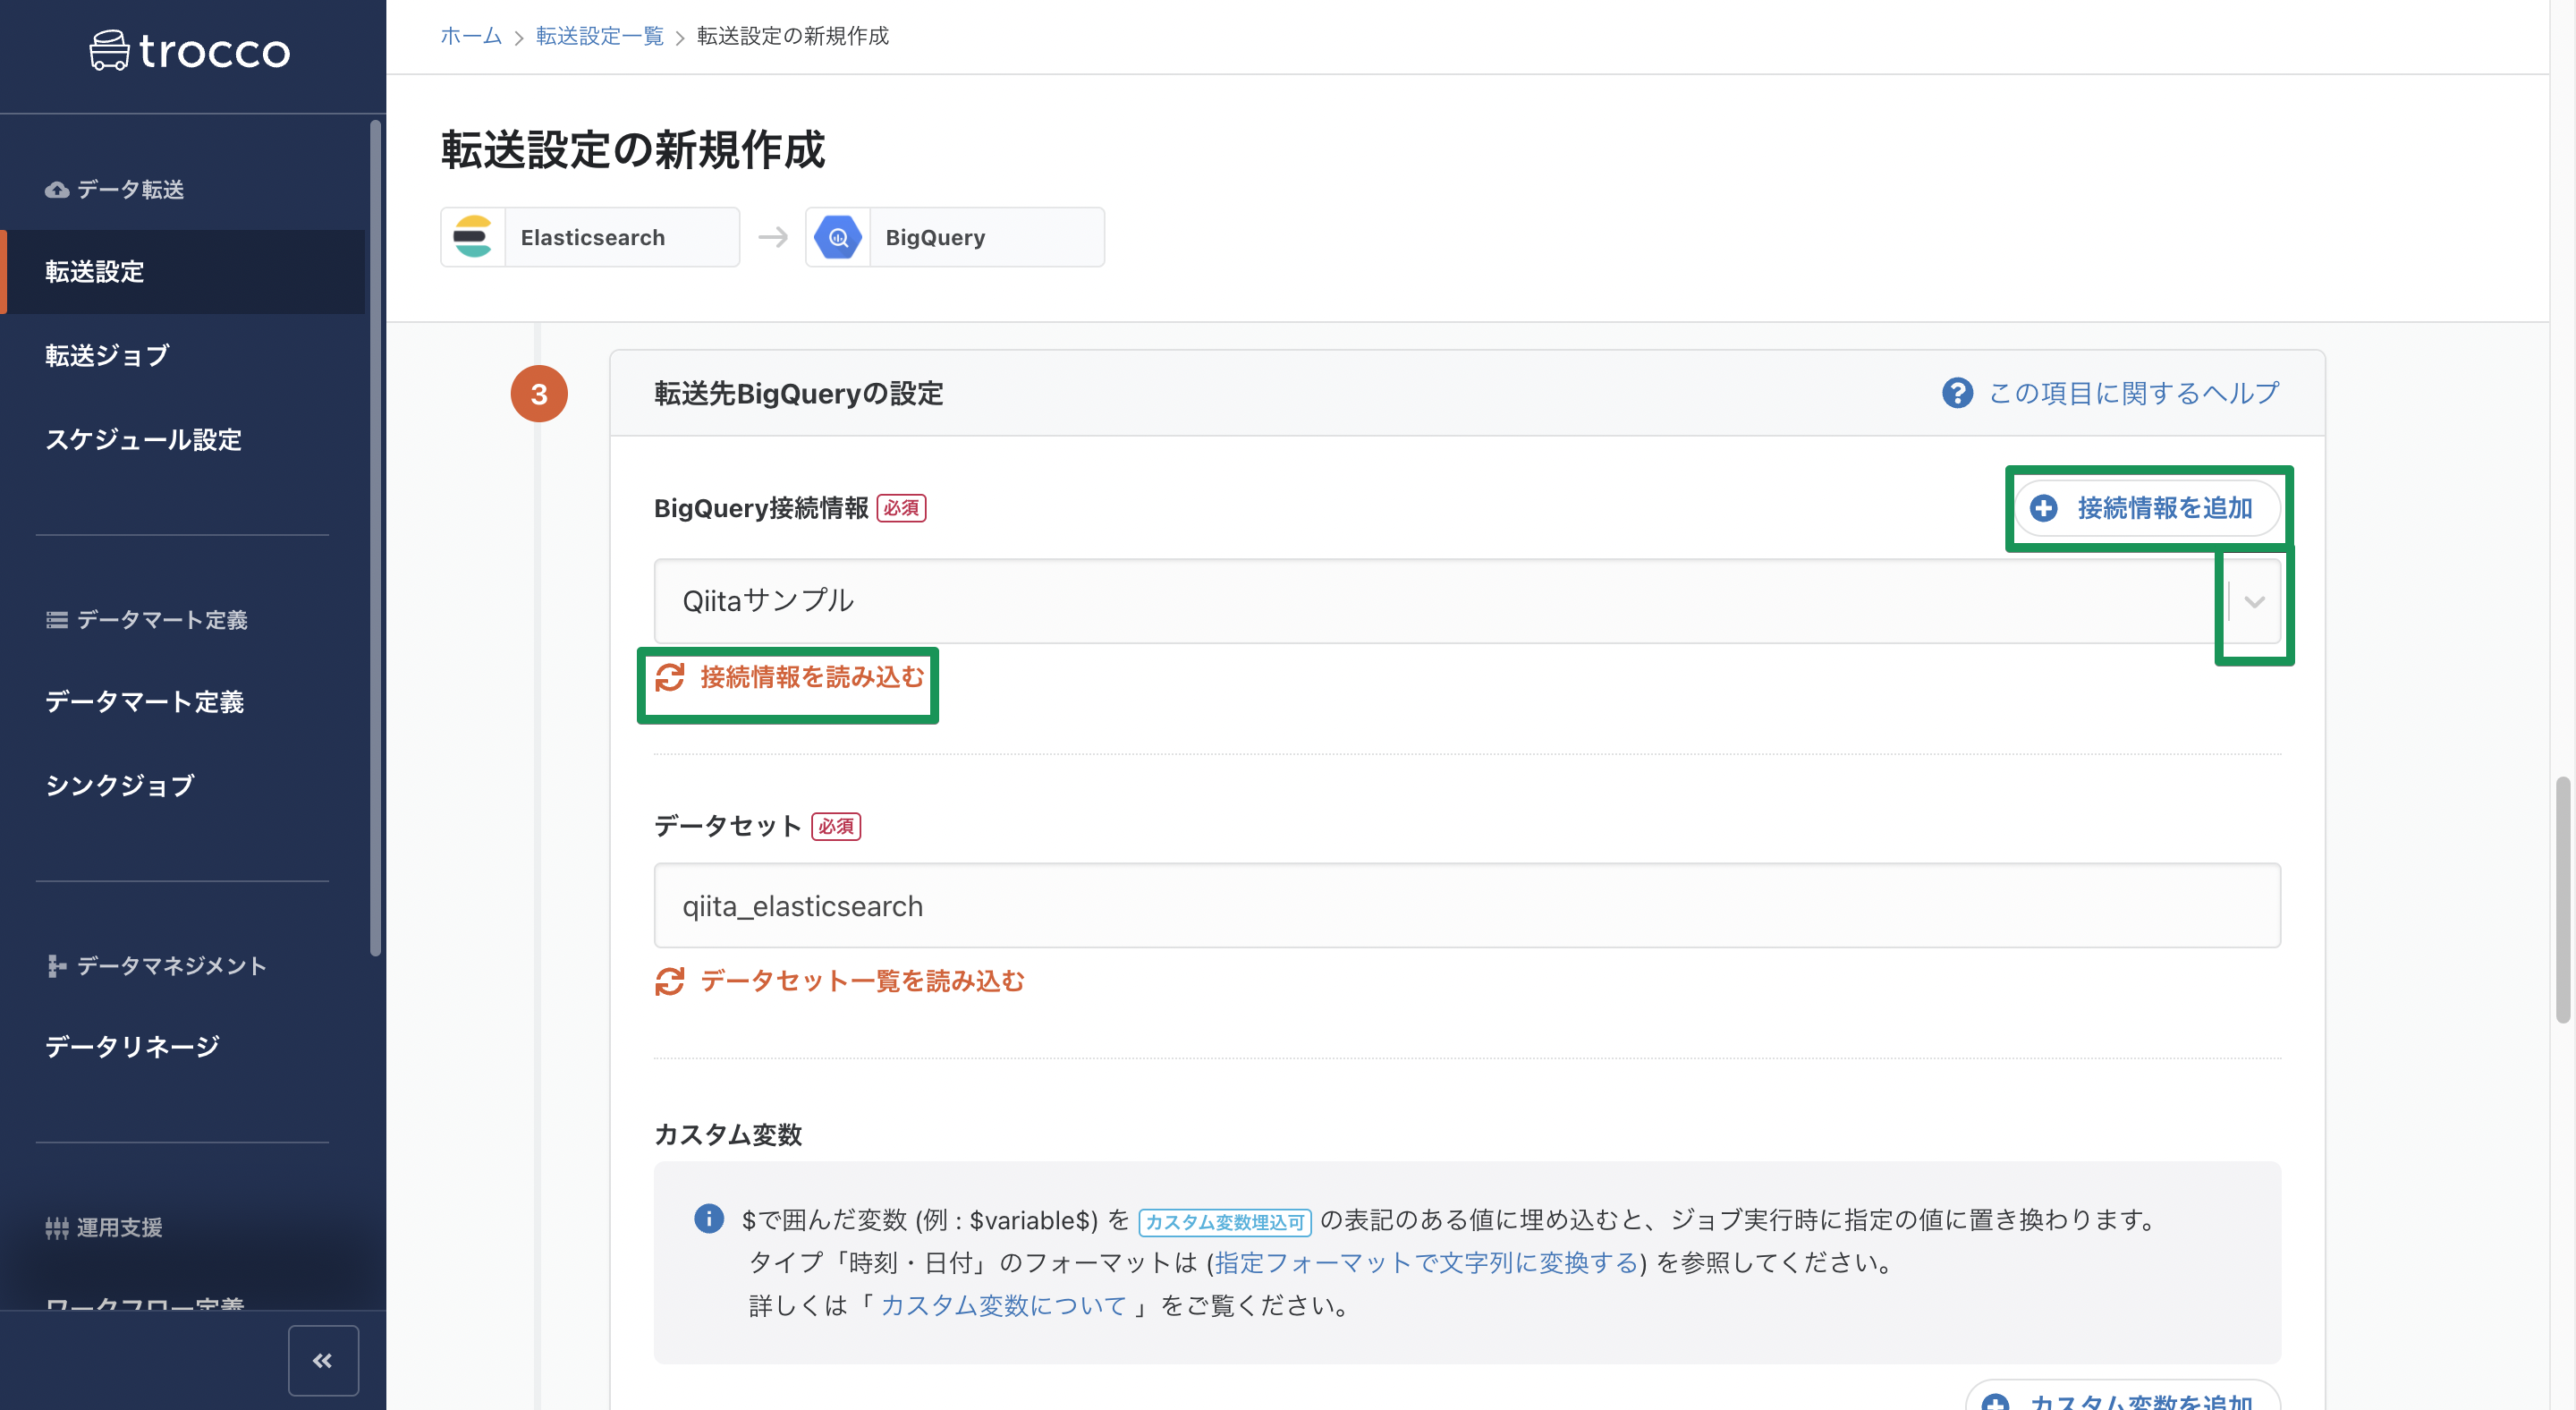Collapse the sidebar with the « button

click(323, 1360)
